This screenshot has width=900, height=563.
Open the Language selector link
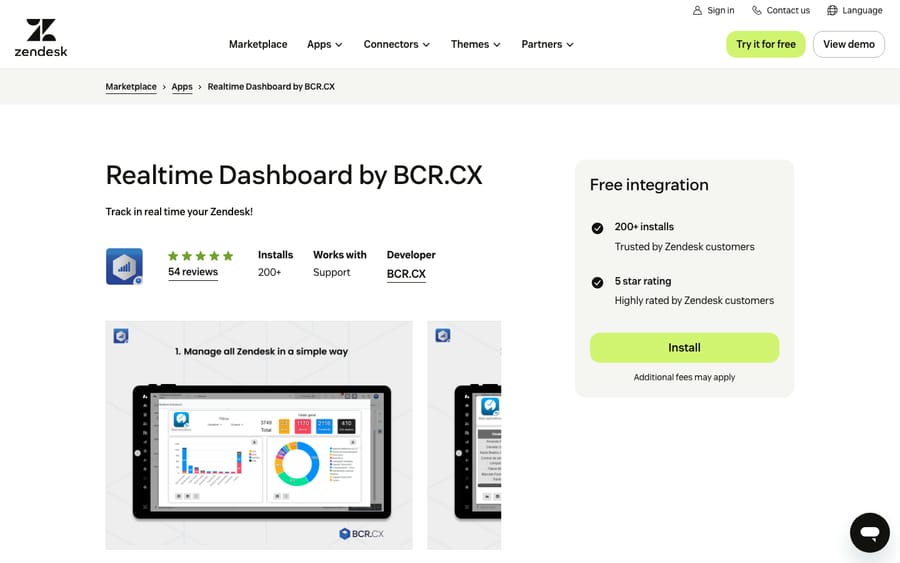862,10
